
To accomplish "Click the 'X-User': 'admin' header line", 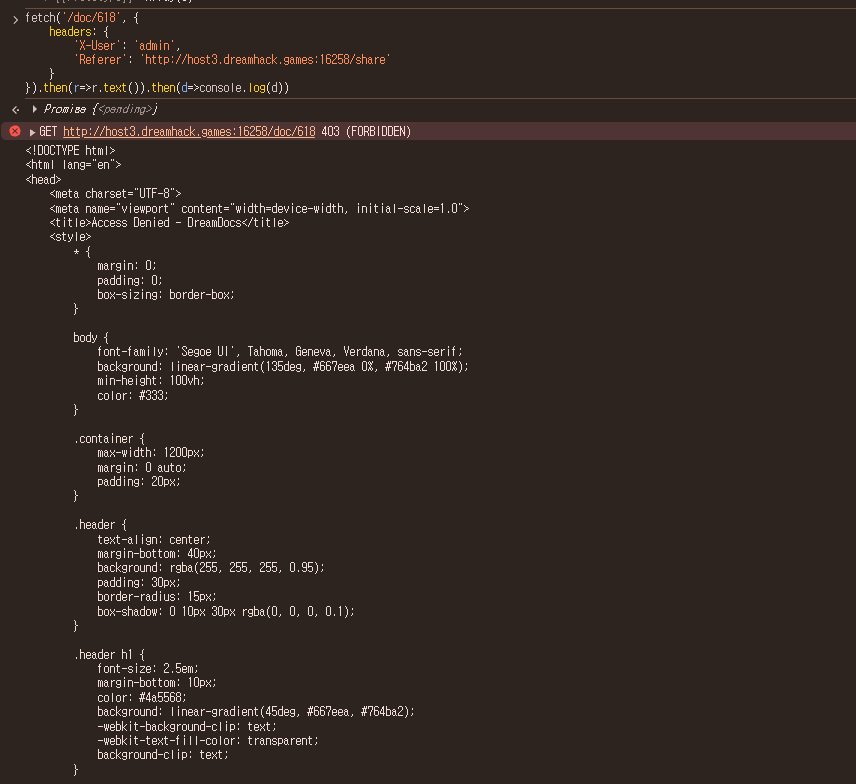I will (127, 46).
